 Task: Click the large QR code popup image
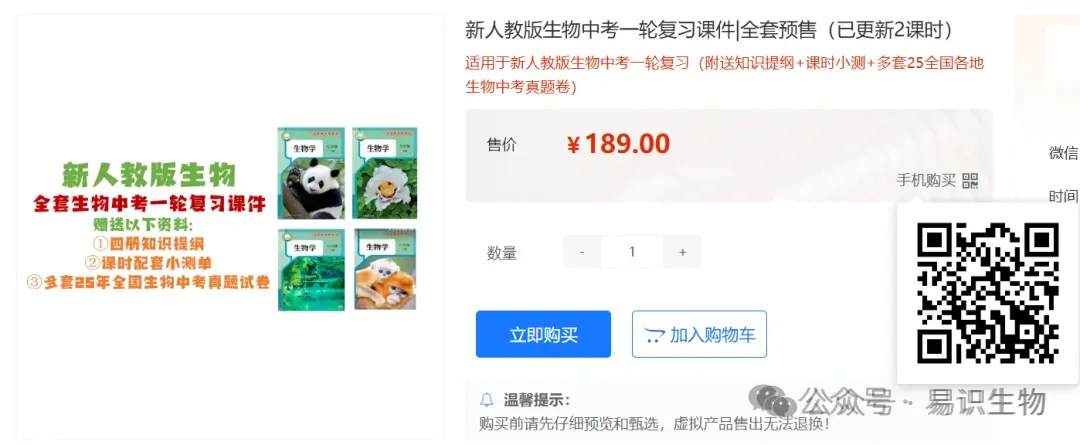point(988,293)
